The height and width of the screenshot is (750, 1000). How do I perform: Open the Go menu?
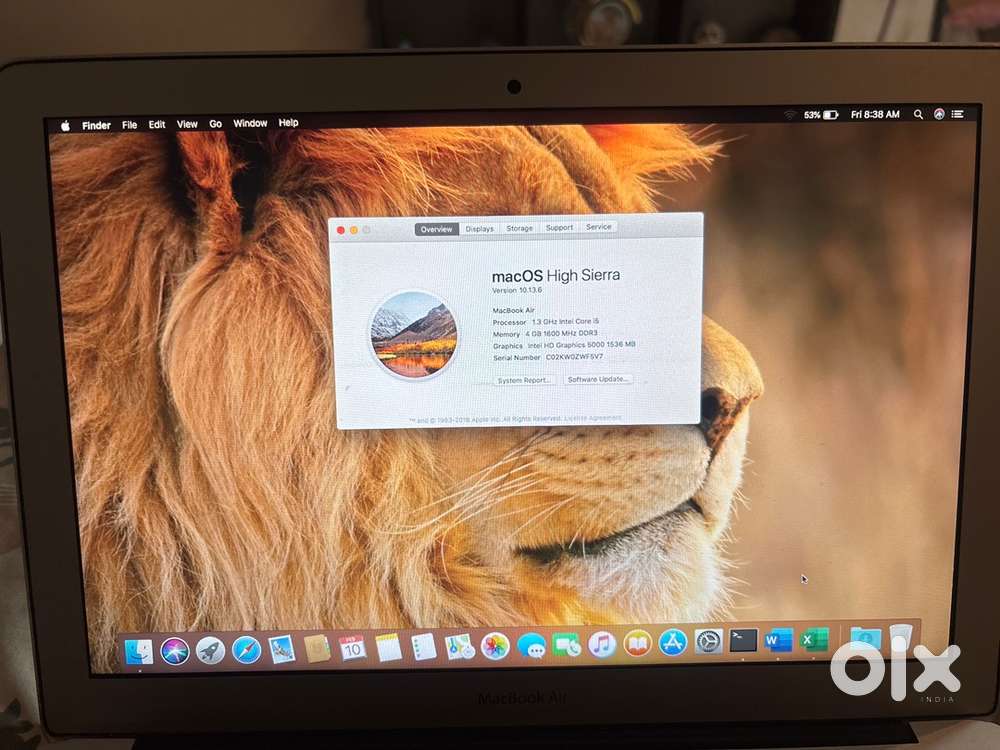tap(216, 124)
